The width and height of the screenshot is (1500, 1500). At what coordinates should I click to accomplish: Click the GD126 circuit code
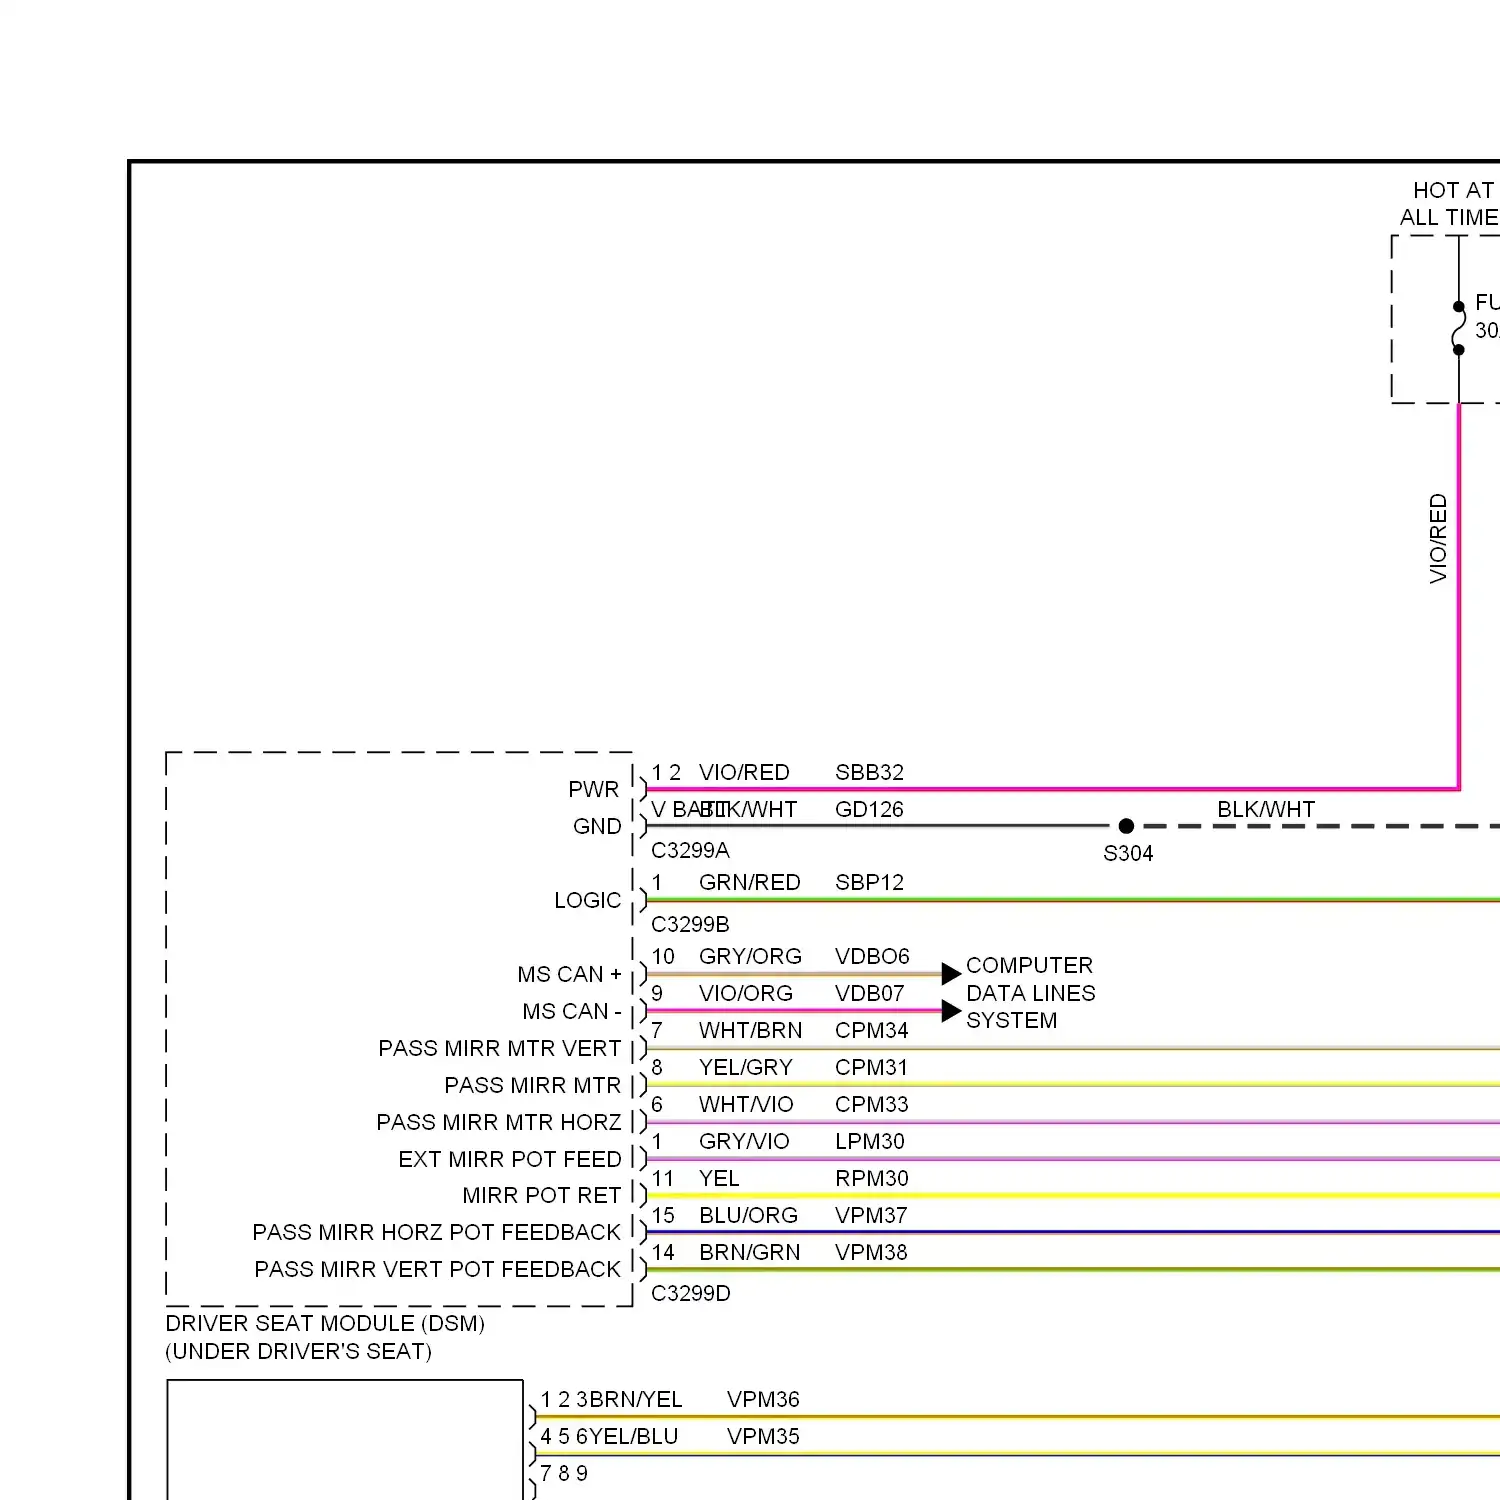point(869,809)
